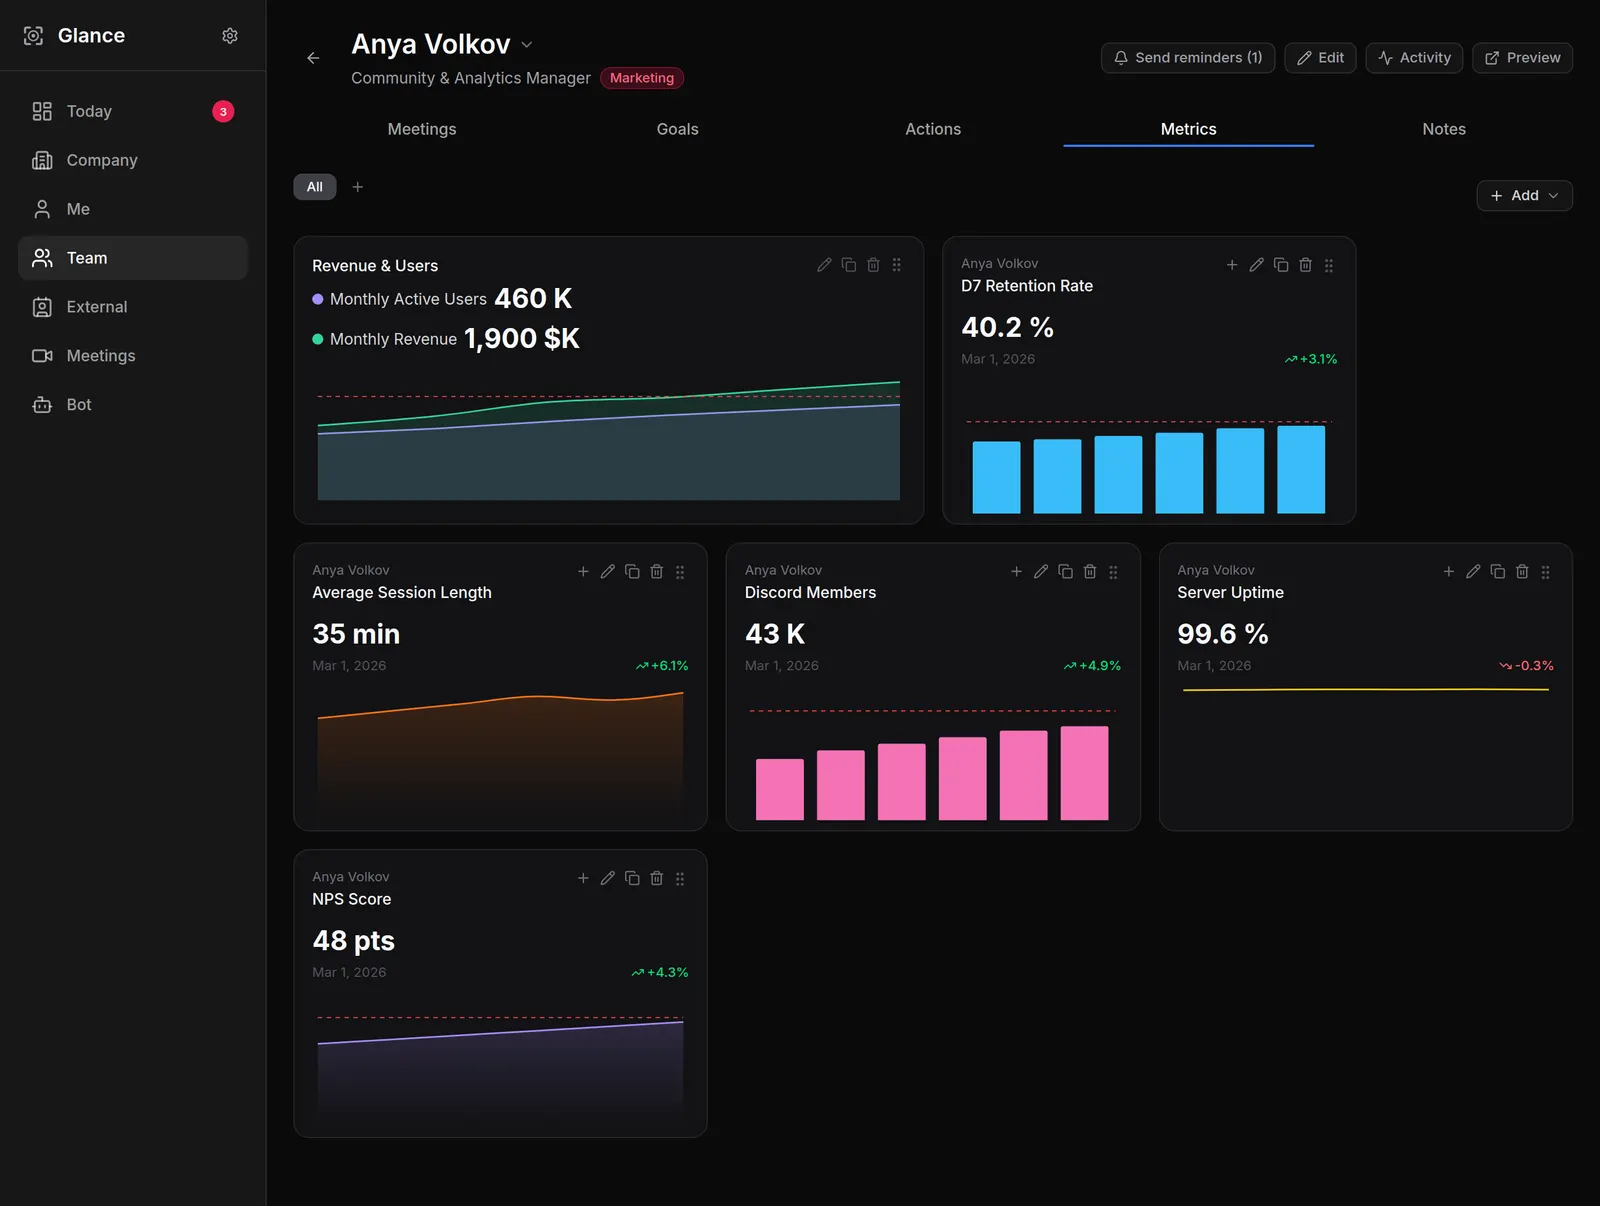Viewport: 1600px width, 1206px height.
Task: Duplicate the Discord Members card
Action: [1065, 572]
